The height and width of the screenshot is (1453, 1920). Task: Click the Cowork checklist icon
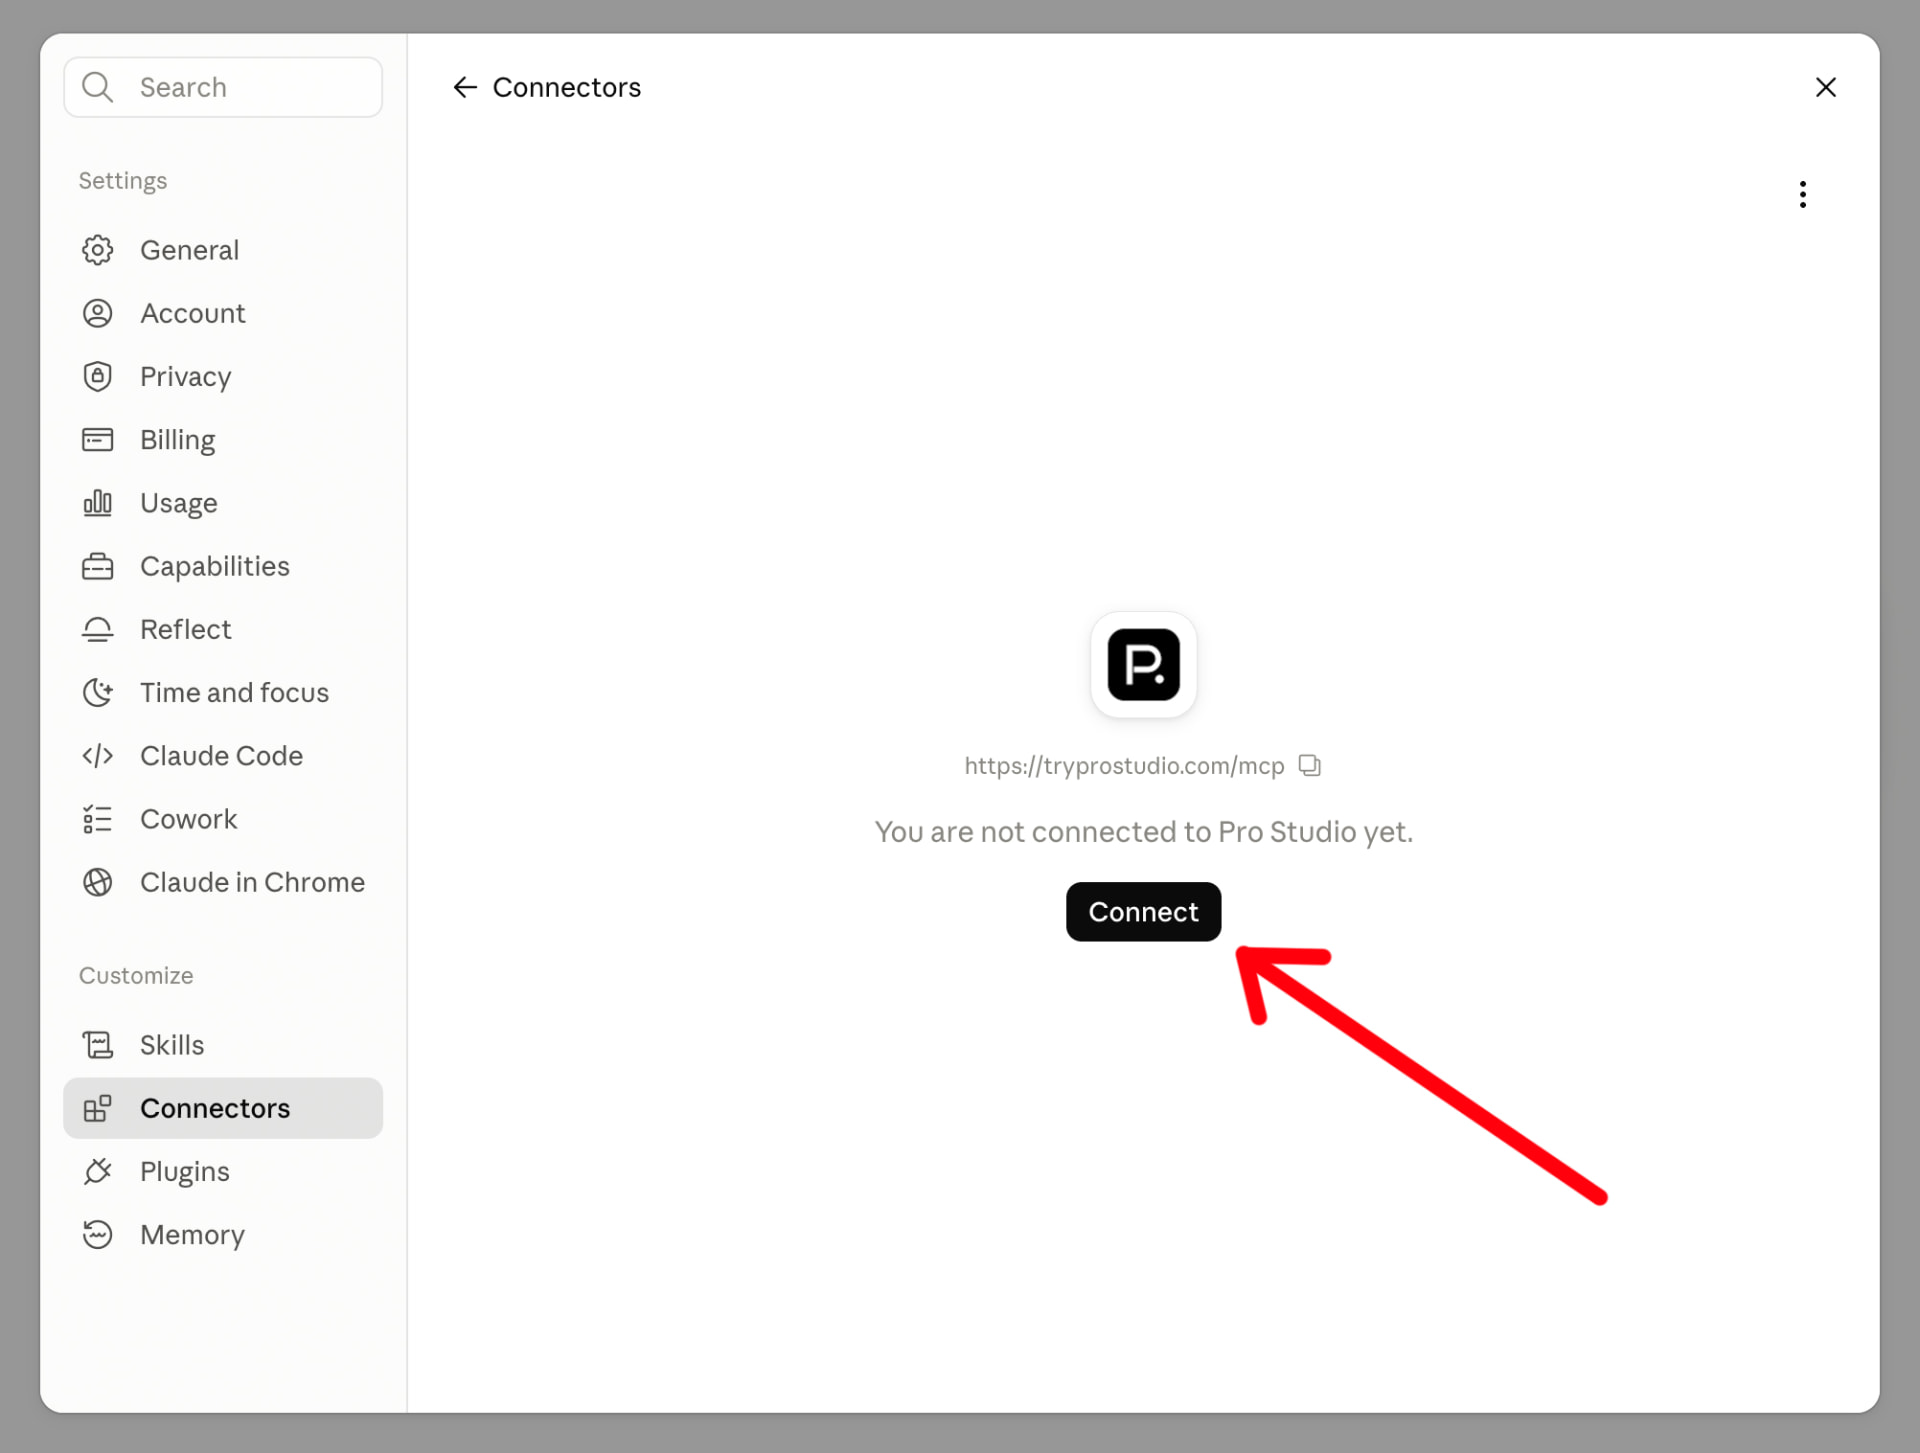97,819
